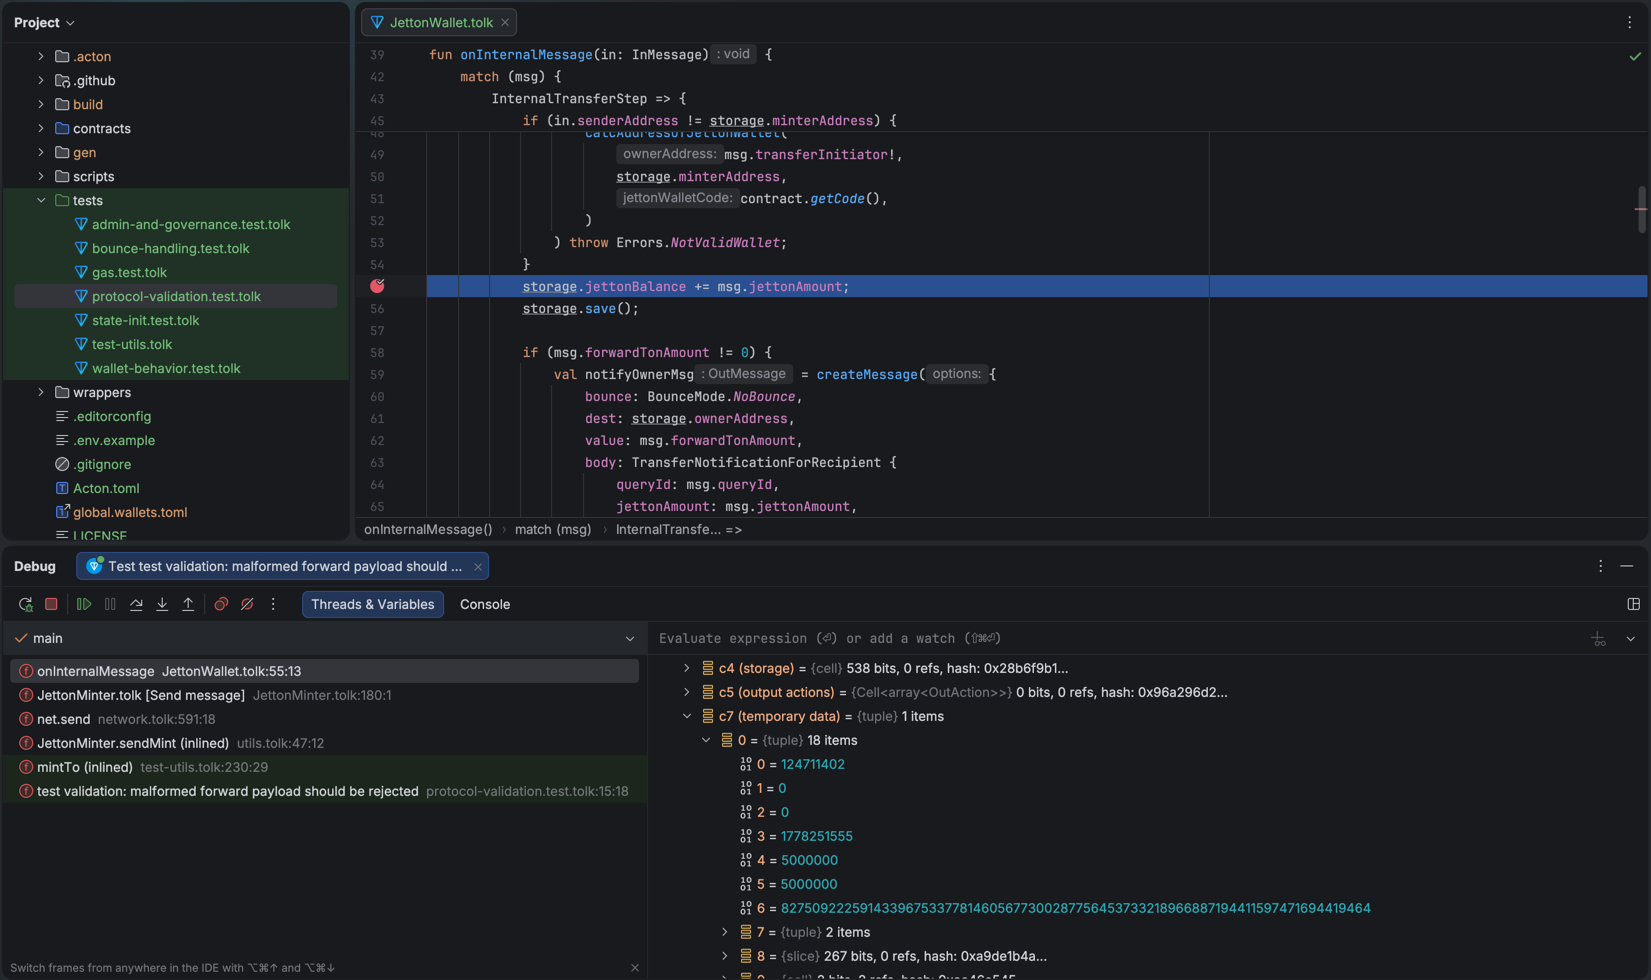Viewport: 1651px width, 980px height.
Task: Collapse the 0 = {tuple} 18 items node
Action: pyautogui.click(x=706, y=740)
